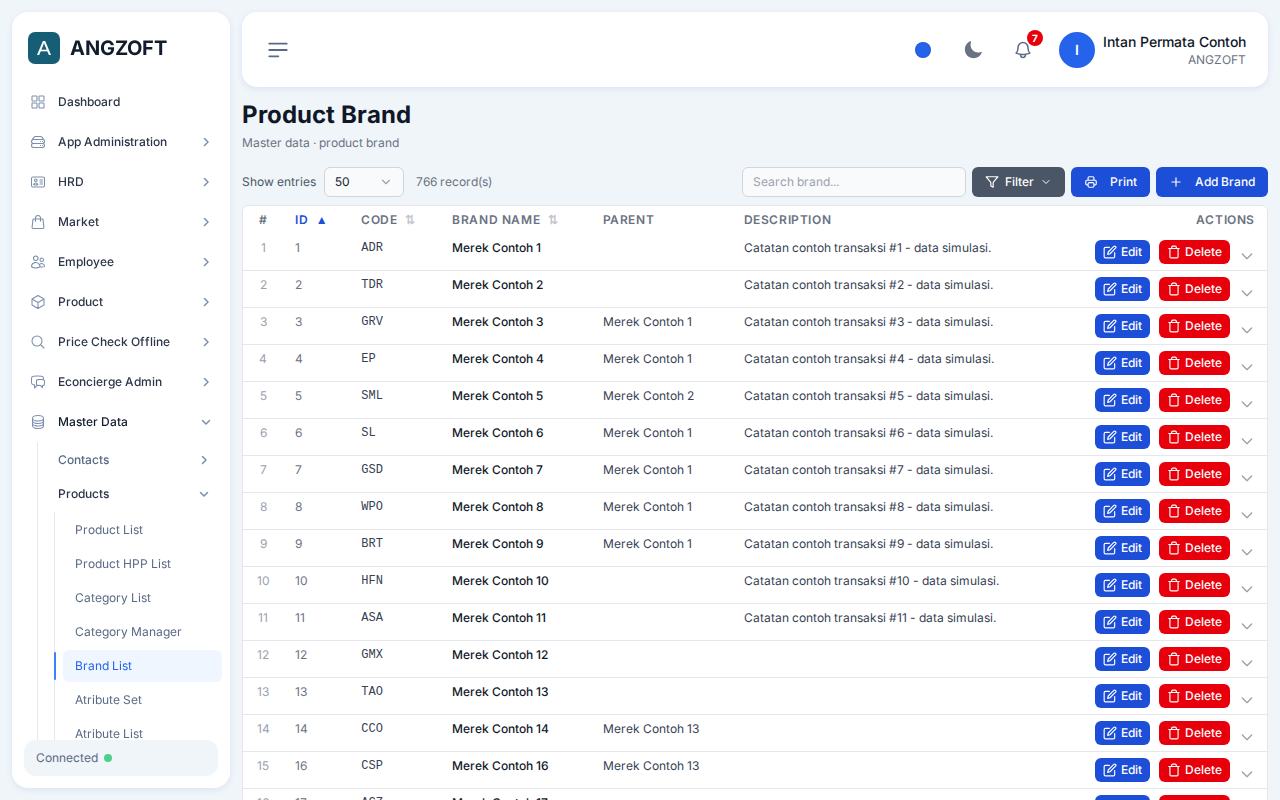Click the ANGZOFT logo icon
This screenshot has height=800, width=1280.
coord(44,48)
